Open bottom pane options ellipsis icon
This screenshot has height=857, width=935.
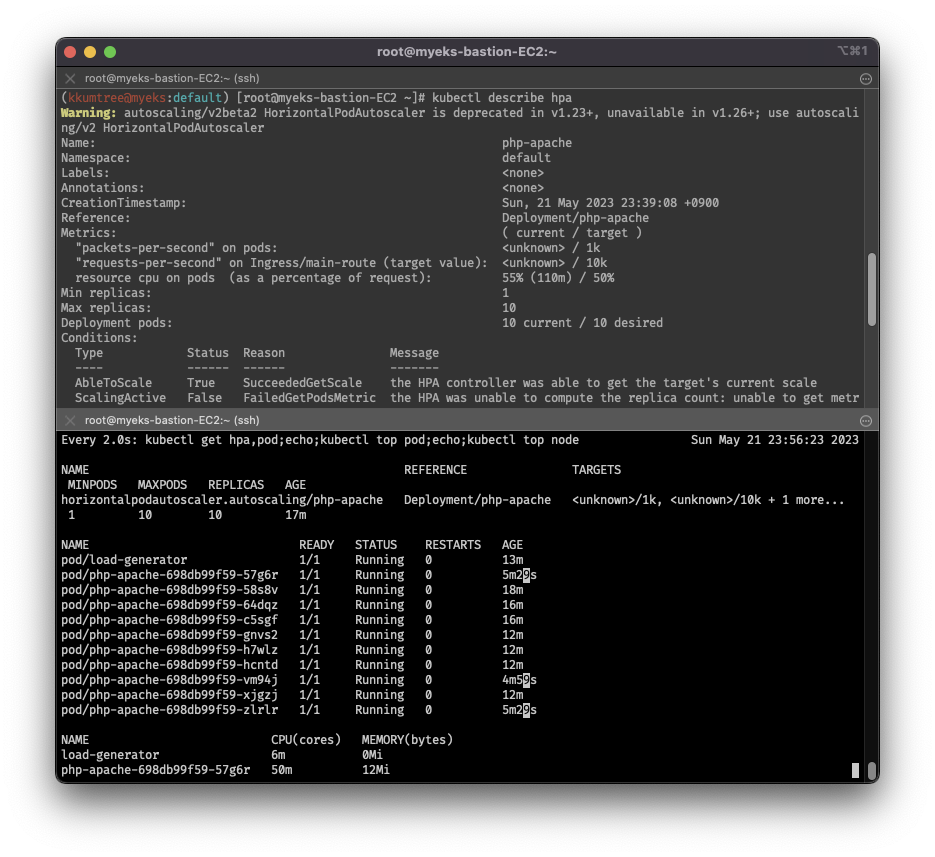(866, 421)
